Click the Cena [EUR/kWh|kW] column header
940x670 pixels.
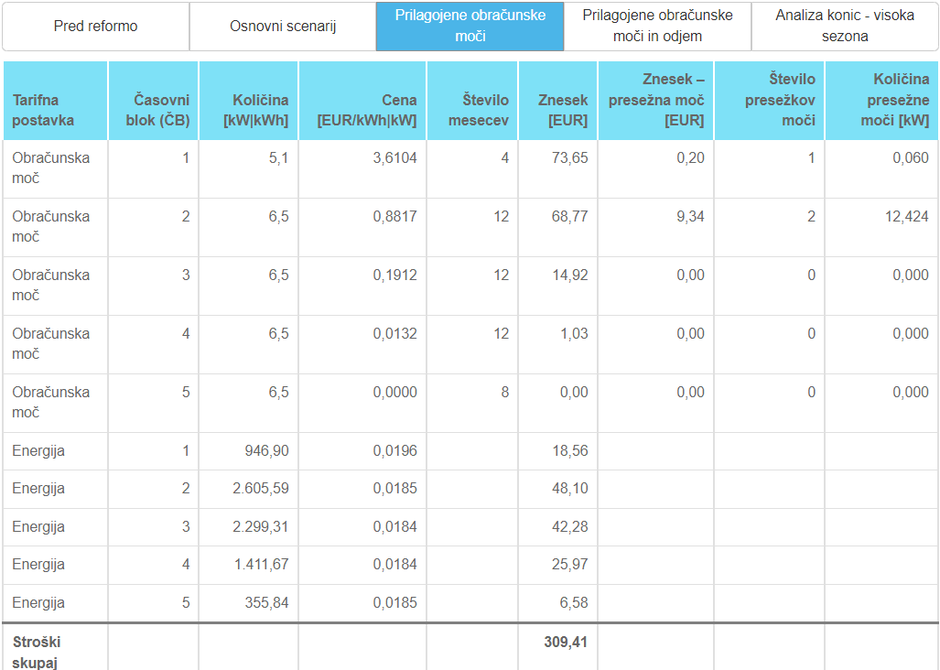(367, 110)
